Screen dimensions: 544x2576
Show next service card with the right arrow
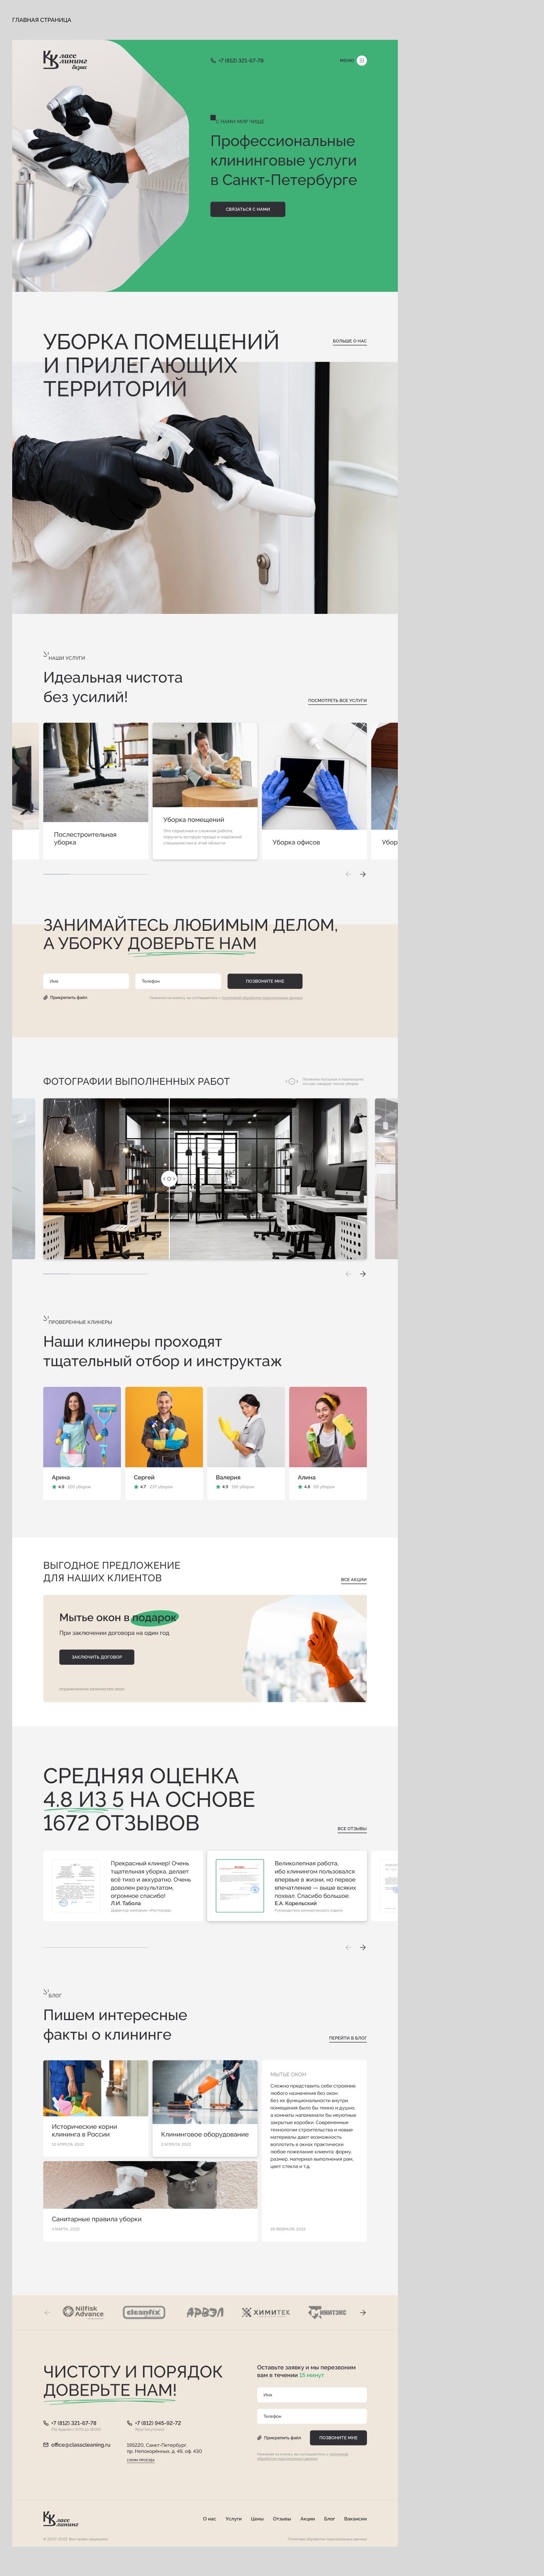(363, 874)
